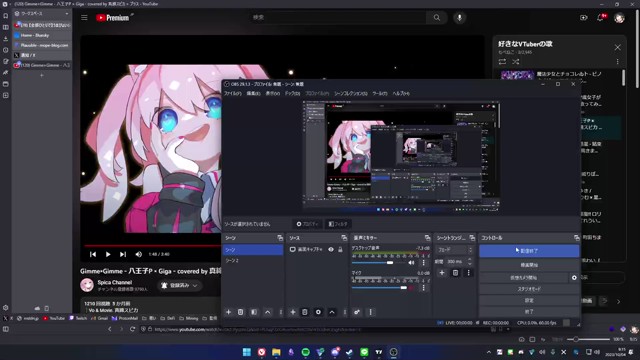This screenshot has width=640, height=360.
Task: Toggle visibility eye of the screen capture source
Action: click(331, 249)
